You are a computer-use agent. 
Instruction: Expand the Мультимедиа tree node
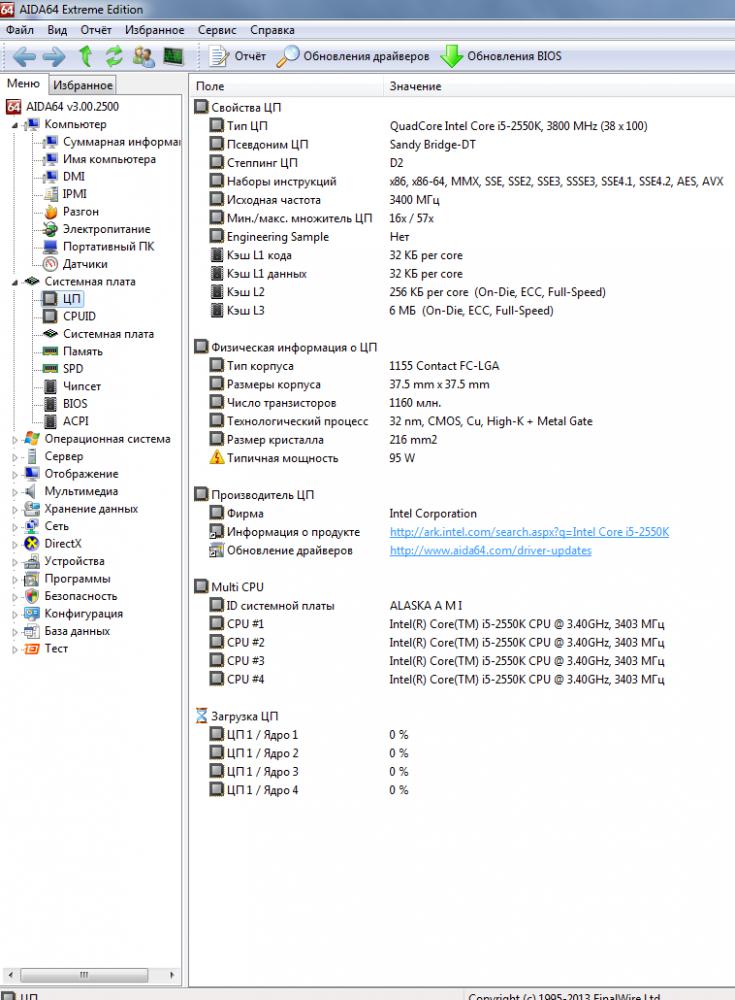15,492
